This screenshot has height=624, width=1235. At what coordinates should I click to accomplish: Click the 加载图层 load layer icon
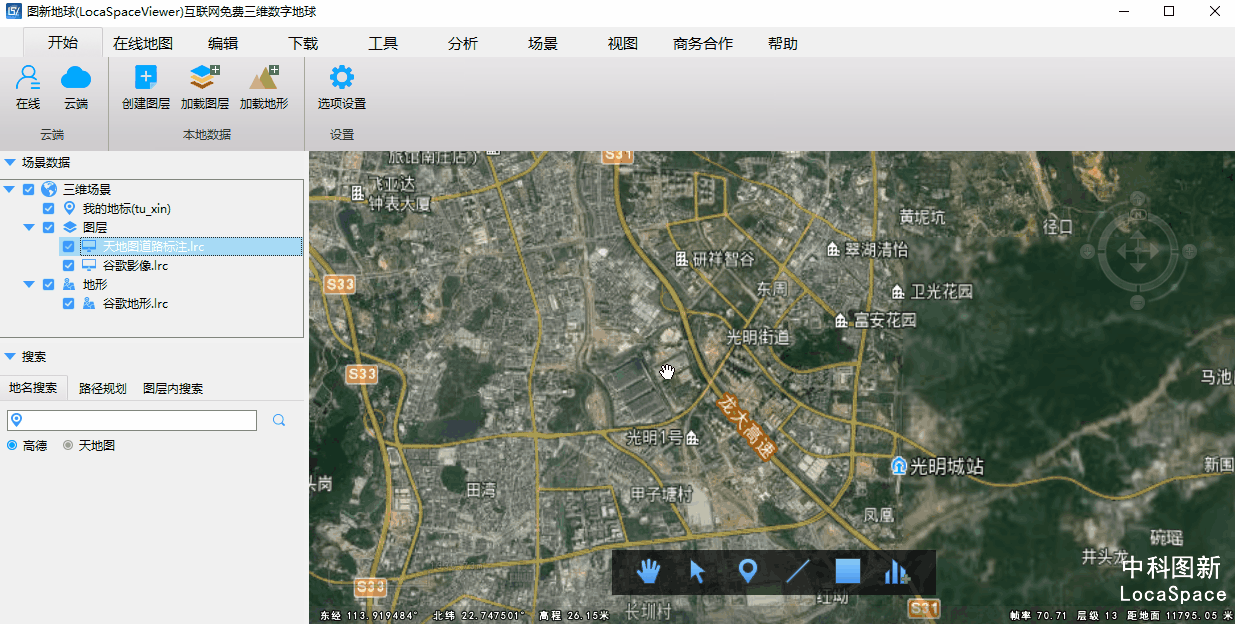click(x=205, y=78)
